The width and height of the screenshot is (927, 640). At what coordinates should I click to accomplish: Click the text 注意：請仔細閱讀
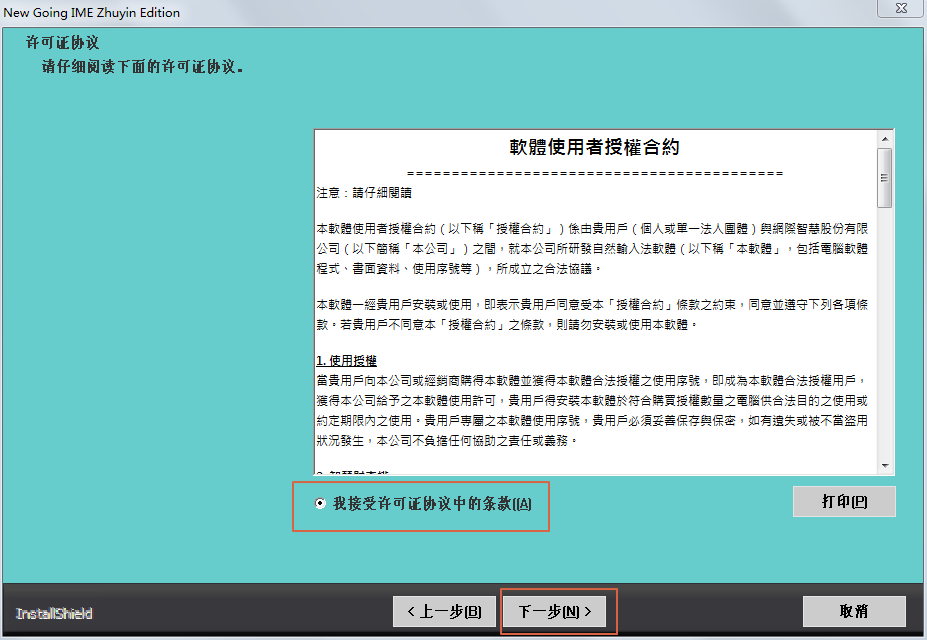(364, 193)
